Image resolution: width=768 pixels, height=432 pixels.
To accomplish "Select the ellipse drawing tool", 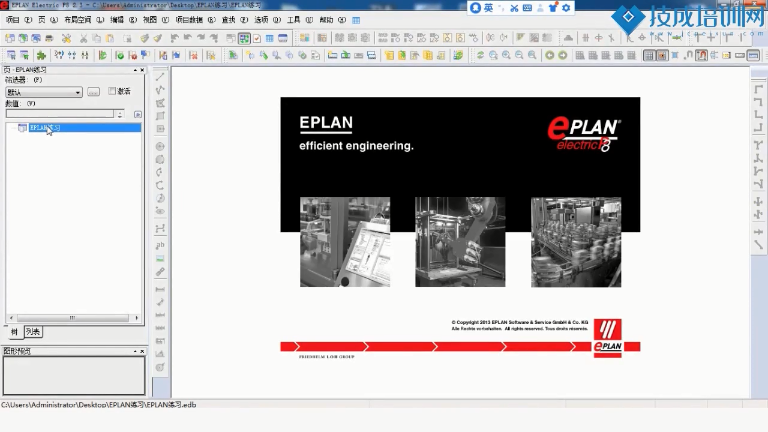I will [160, 211].
